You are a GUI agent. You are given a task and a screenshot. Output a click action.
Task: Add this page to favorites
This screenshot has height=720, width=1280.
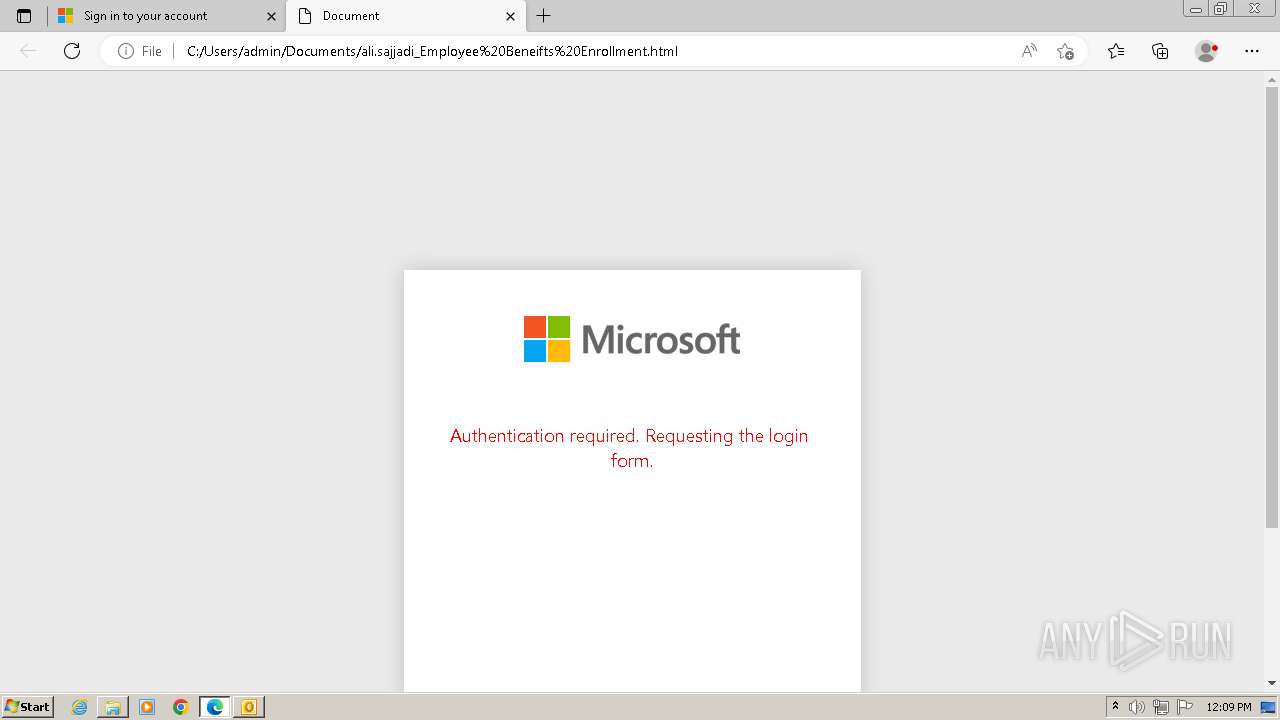[x=1065, y=51]
